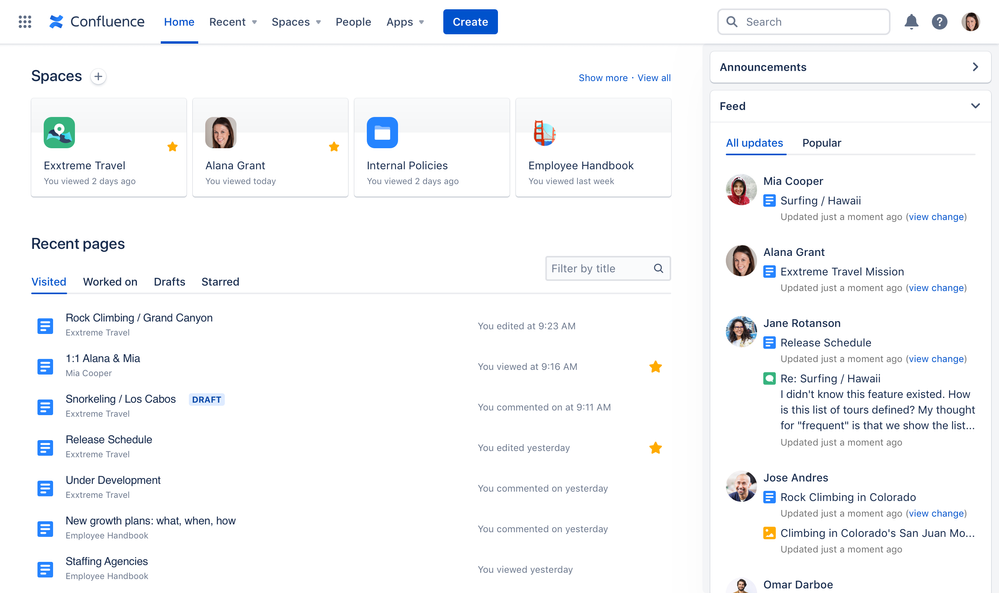Switch to the Starred tab

220,282
